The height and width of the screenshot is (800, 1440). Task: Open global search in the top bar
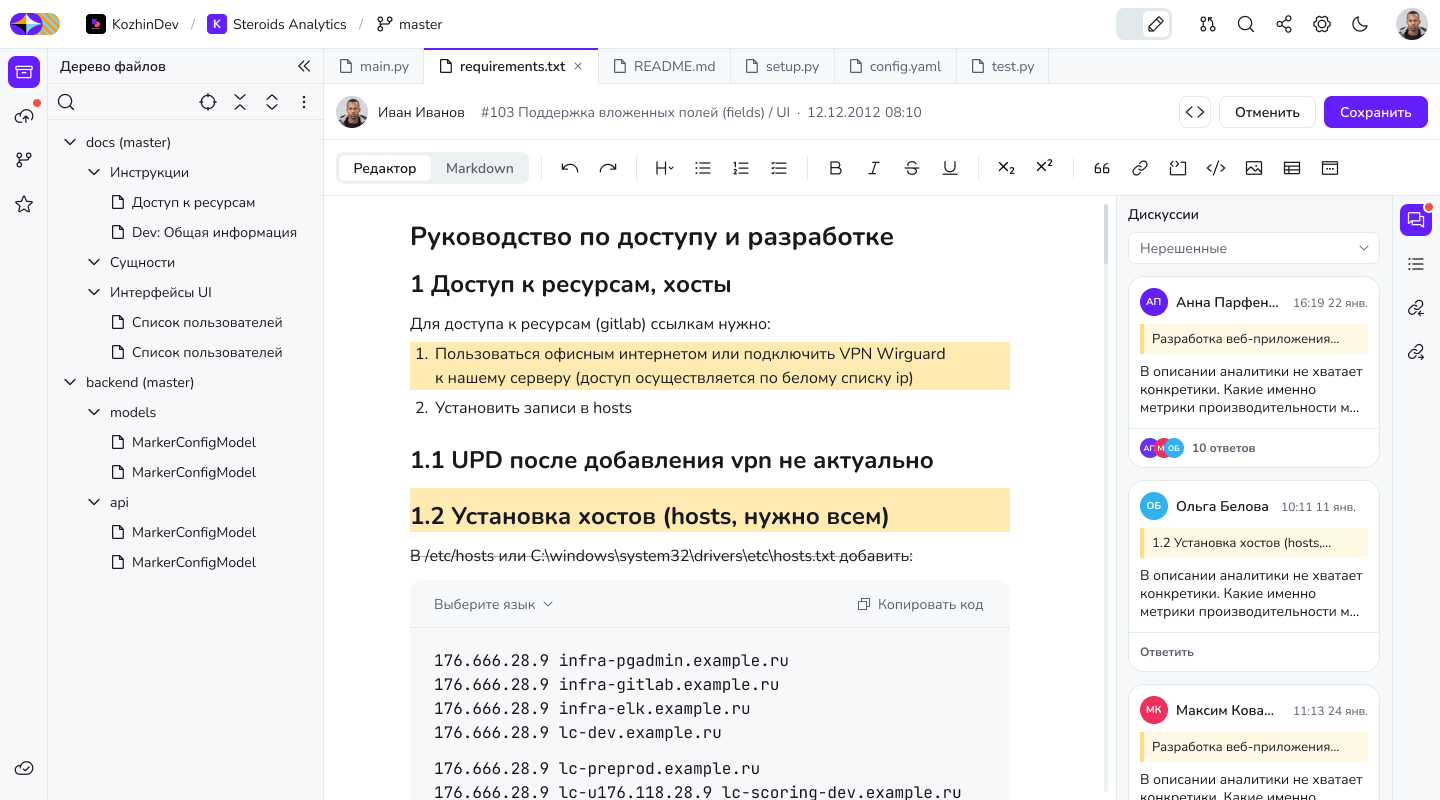[x=1246, y=24]
